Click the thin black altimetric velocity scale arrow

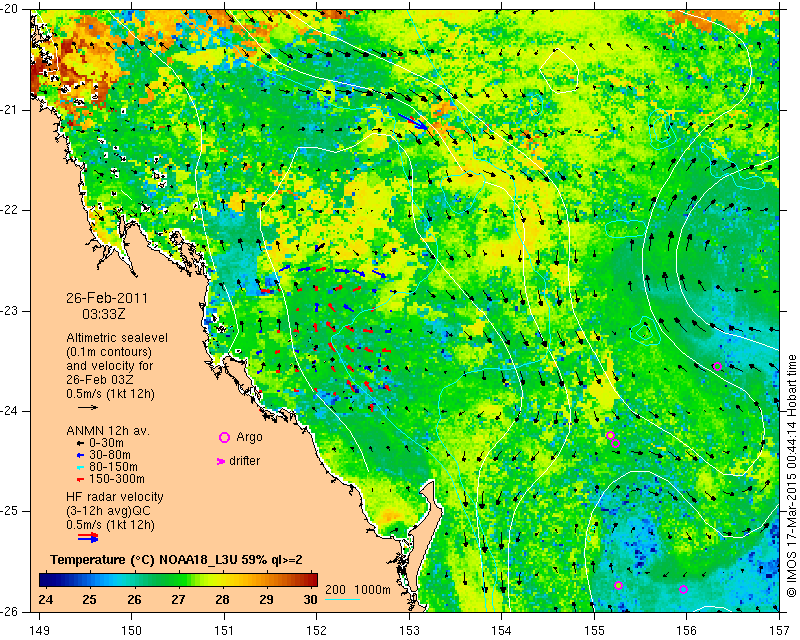88,407
